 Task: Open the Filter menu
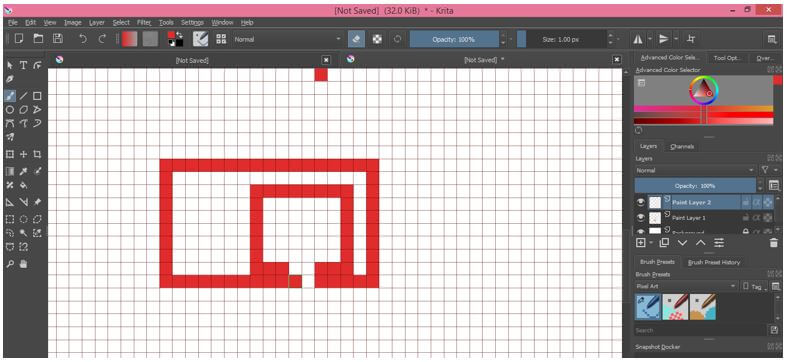pyautogui.click(x=144, y=23)
